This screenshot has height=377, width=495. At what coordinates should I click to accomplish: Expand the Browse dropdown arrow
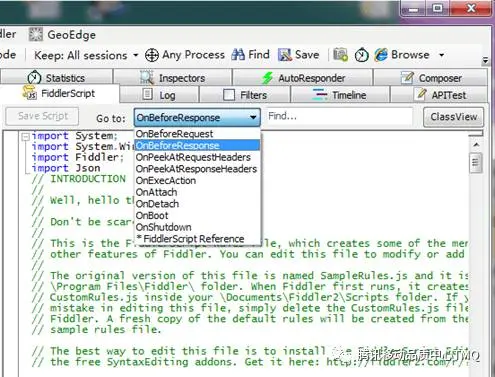coord(441,55)
